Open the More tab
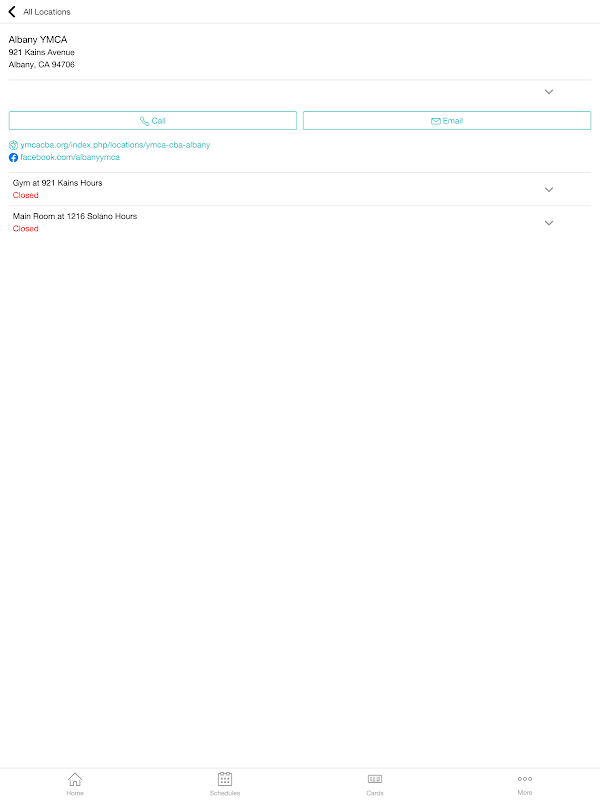600x800 pixels. pos(525,784)
